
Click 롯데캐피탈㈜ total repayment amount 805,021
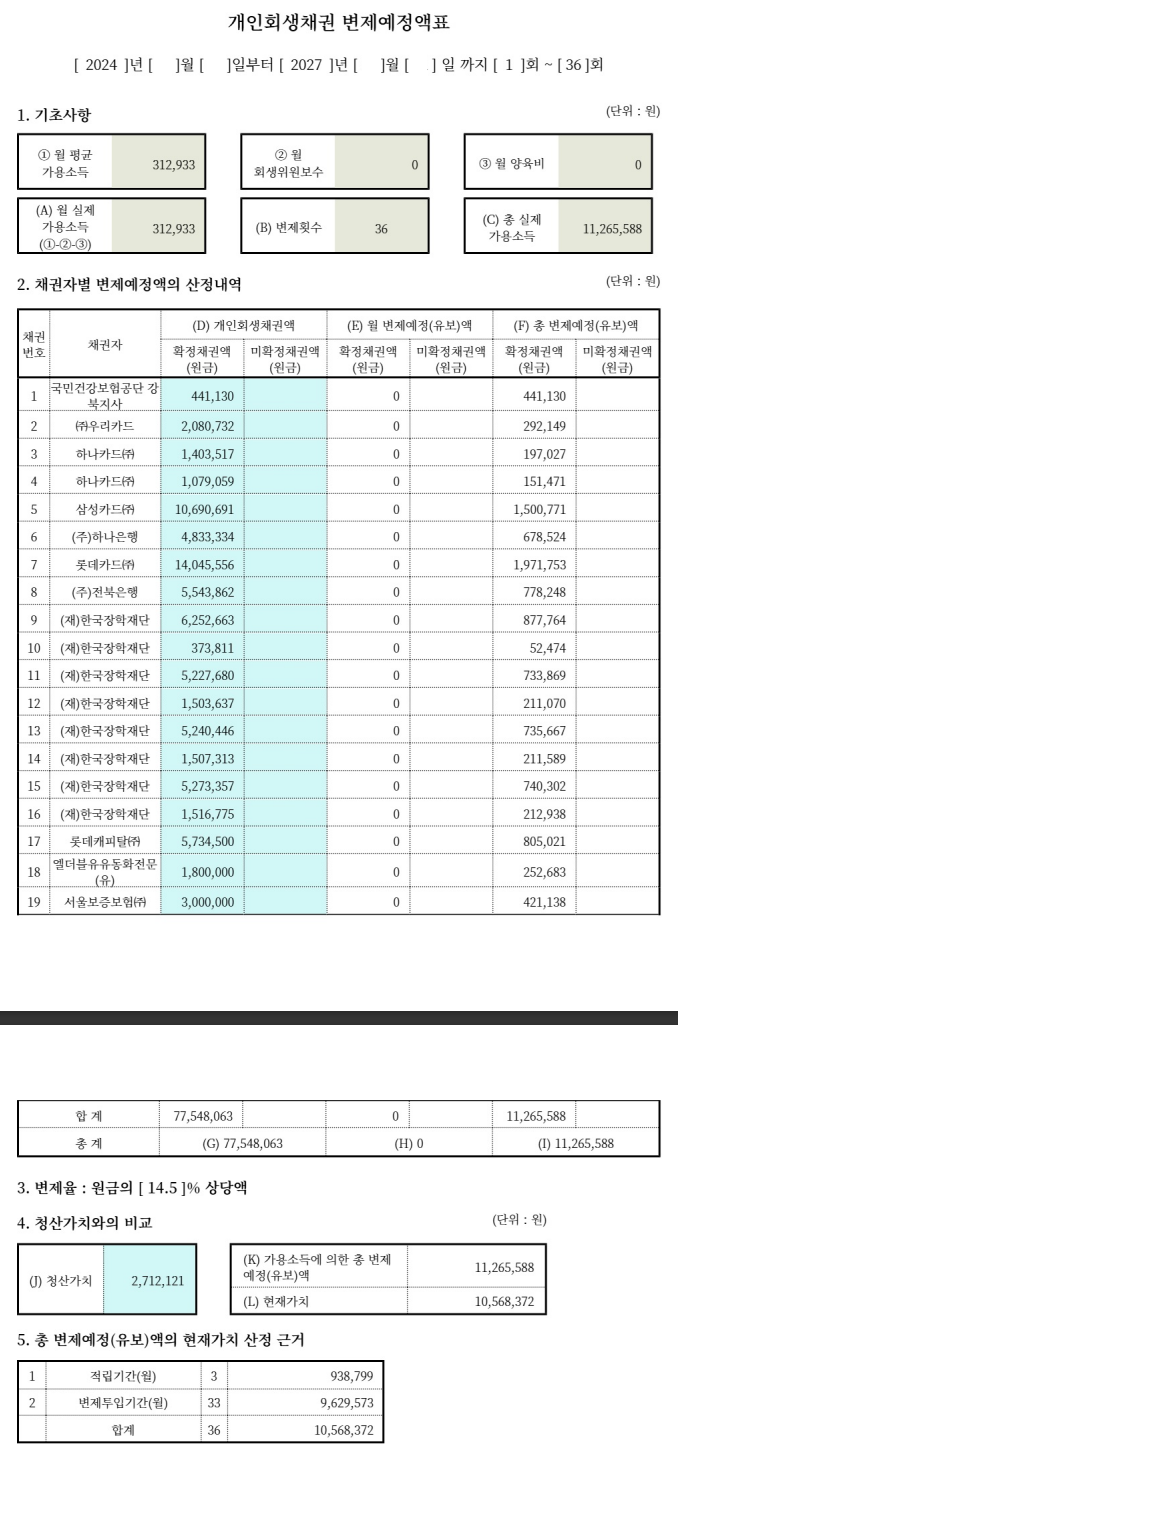coord(544,842)
